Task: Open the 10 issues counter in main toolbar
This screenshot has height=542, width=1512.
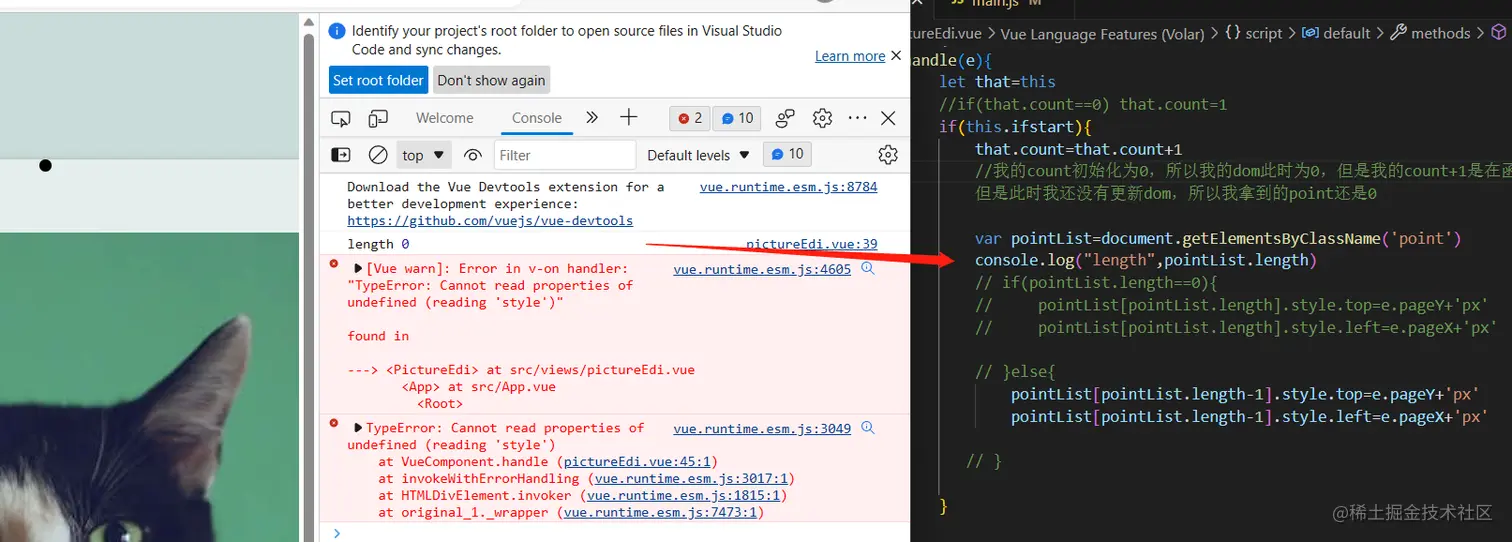Action: [738, 118]
